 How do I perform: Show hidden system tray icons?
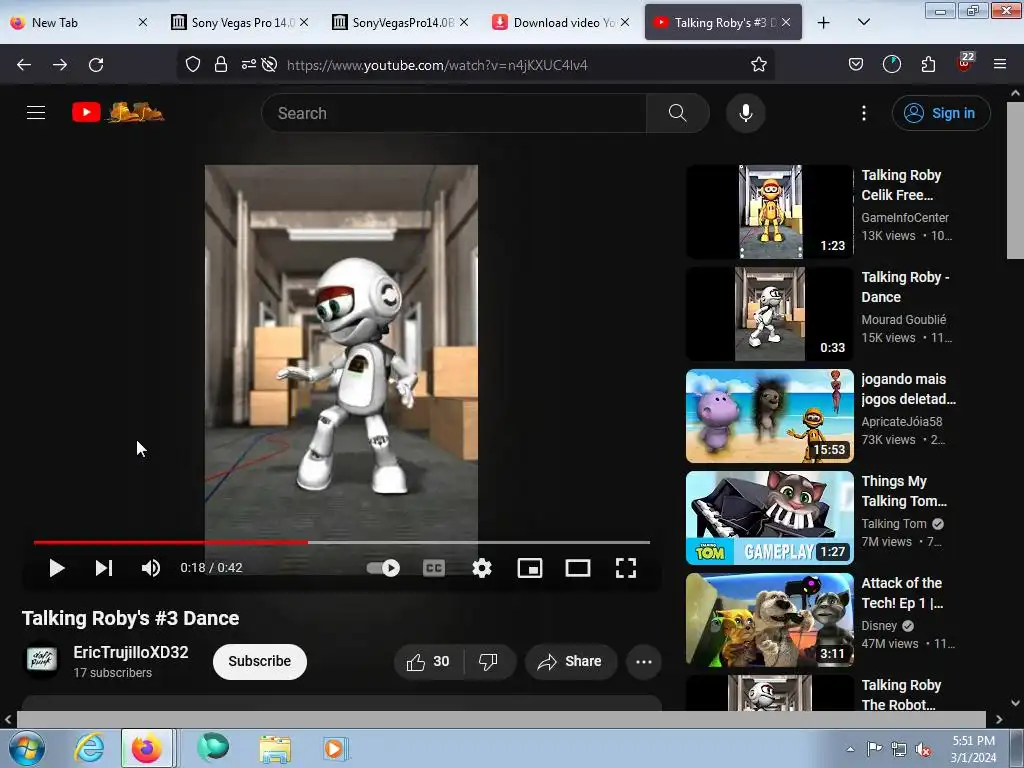850,750
